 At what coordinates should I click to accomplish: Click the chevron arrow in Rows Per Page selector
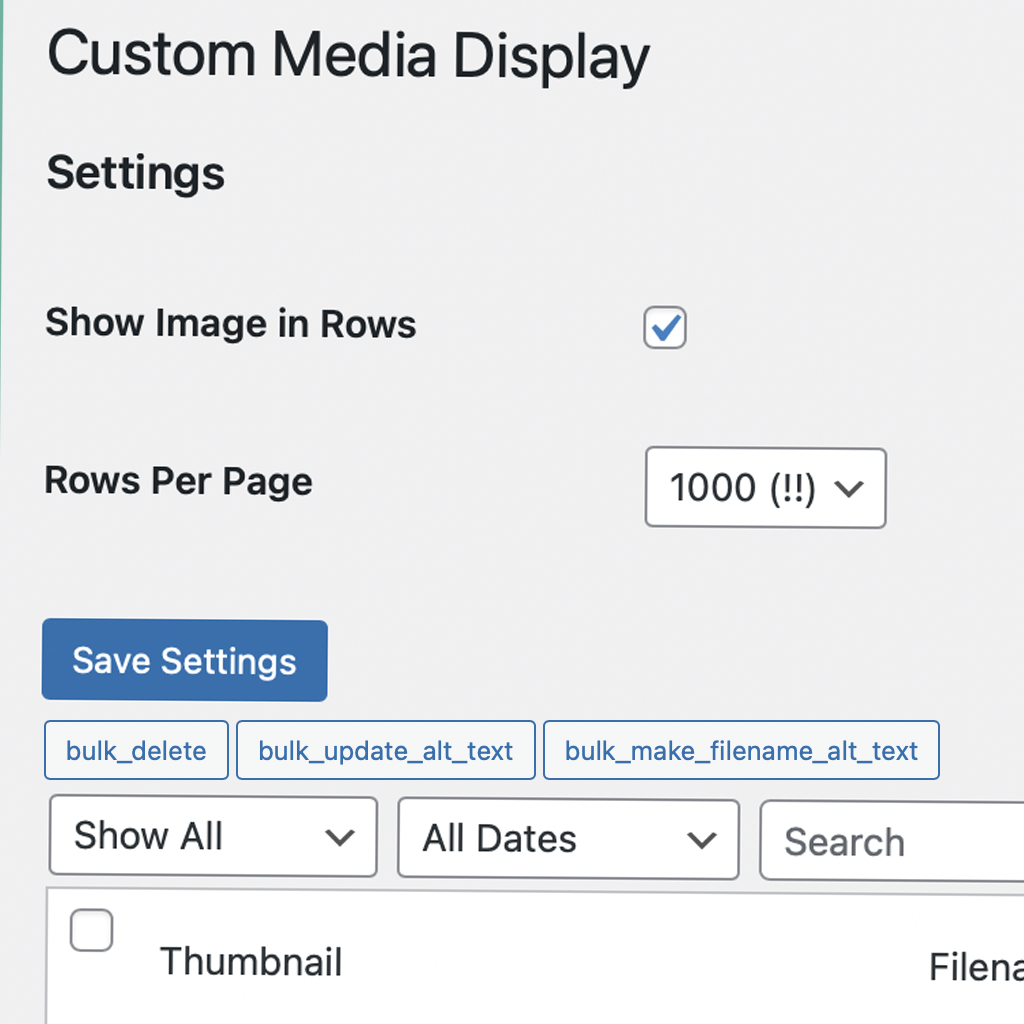pyautogui.click(x=849, y=488)
